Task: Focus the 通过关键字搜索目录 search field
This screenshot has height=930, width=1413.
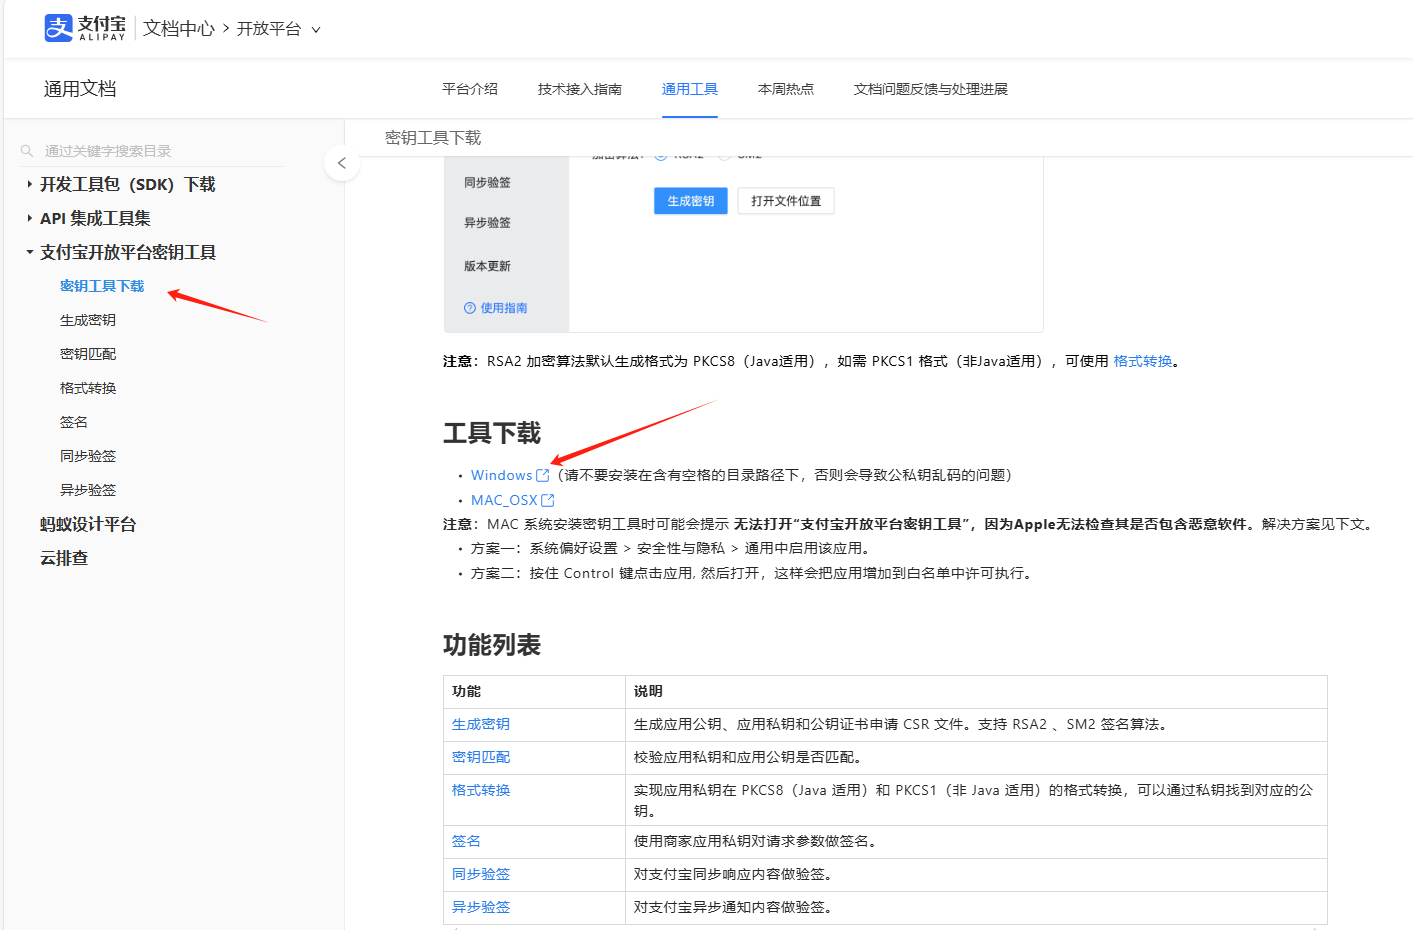Action: pyautogui.click(x=152, y=151)
